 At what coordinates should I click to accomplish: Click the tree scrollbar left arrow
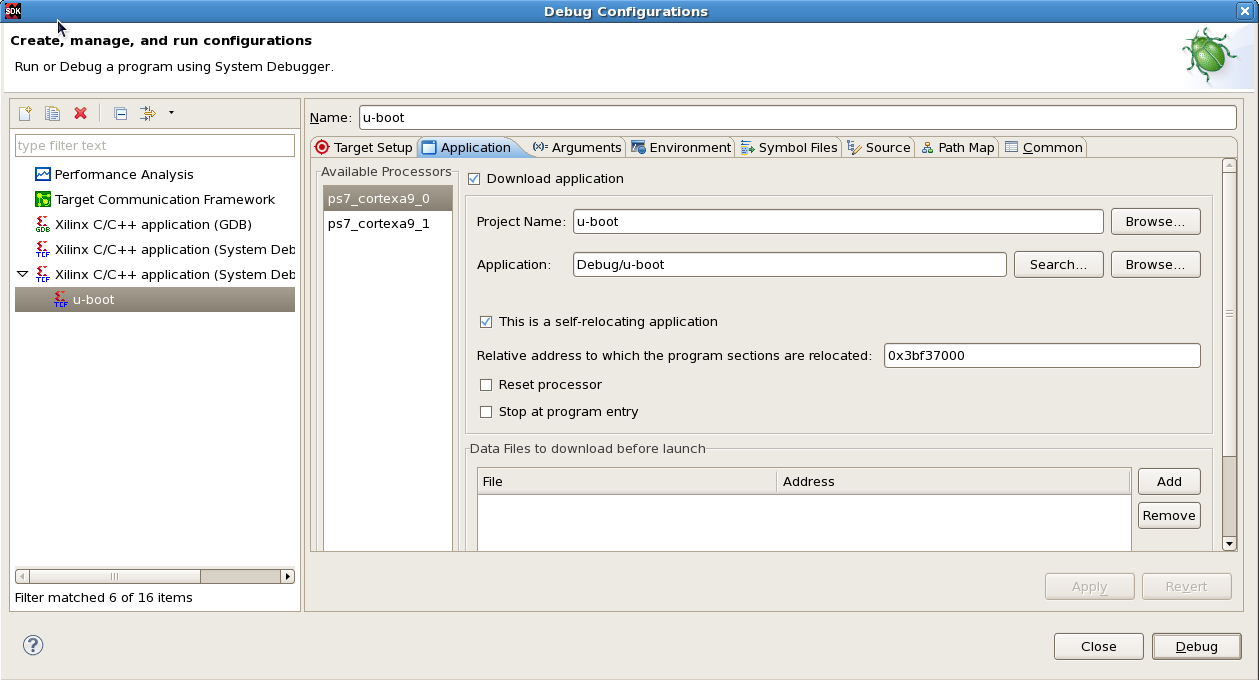[22, 576]
